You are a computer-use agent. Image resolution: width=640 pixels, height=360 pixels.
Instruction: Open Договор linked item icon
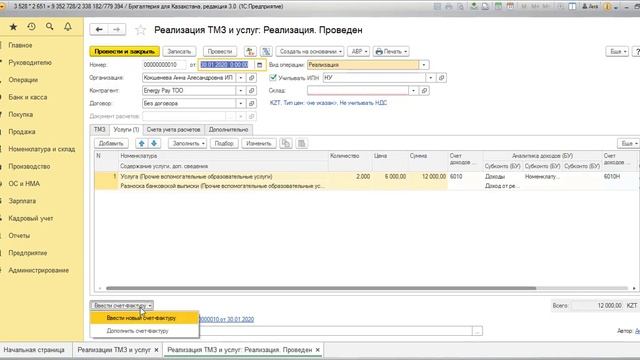pos(252,104)
